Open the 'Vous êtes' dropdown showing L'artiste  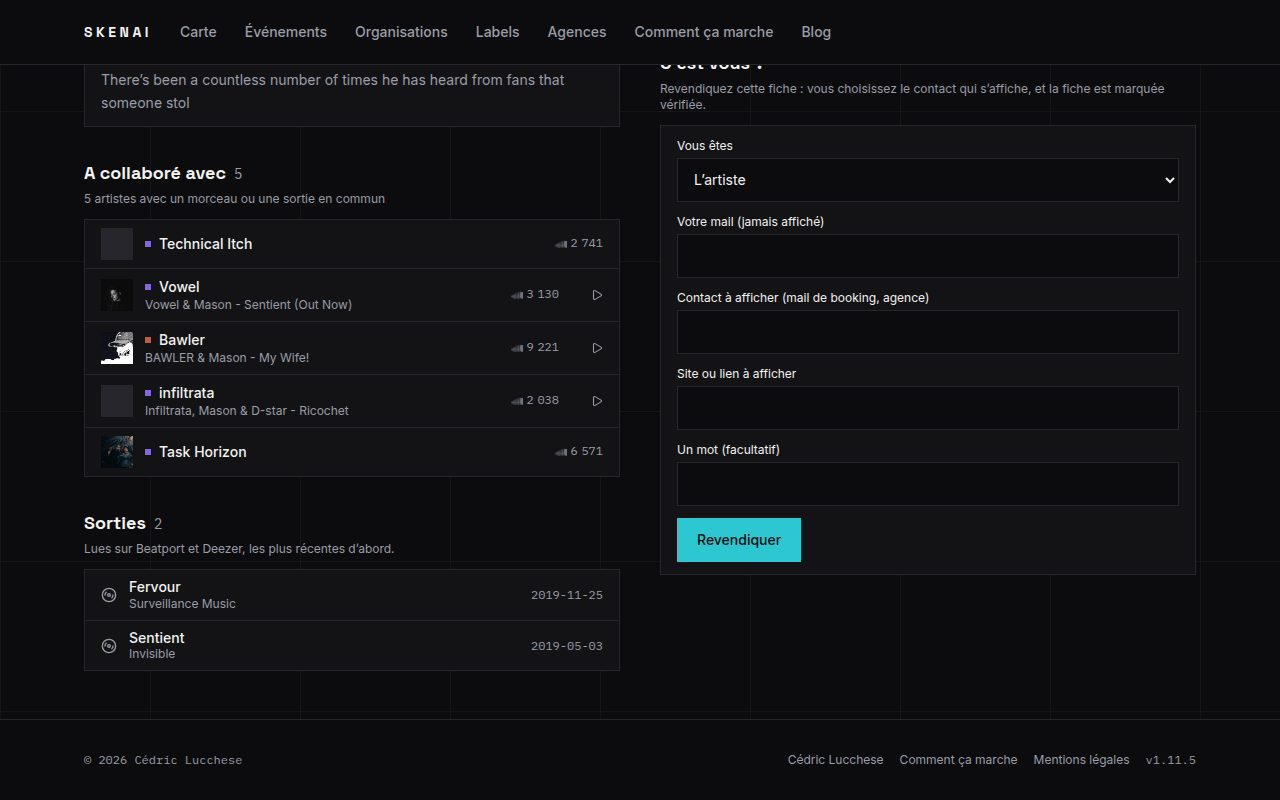point(928,180)
